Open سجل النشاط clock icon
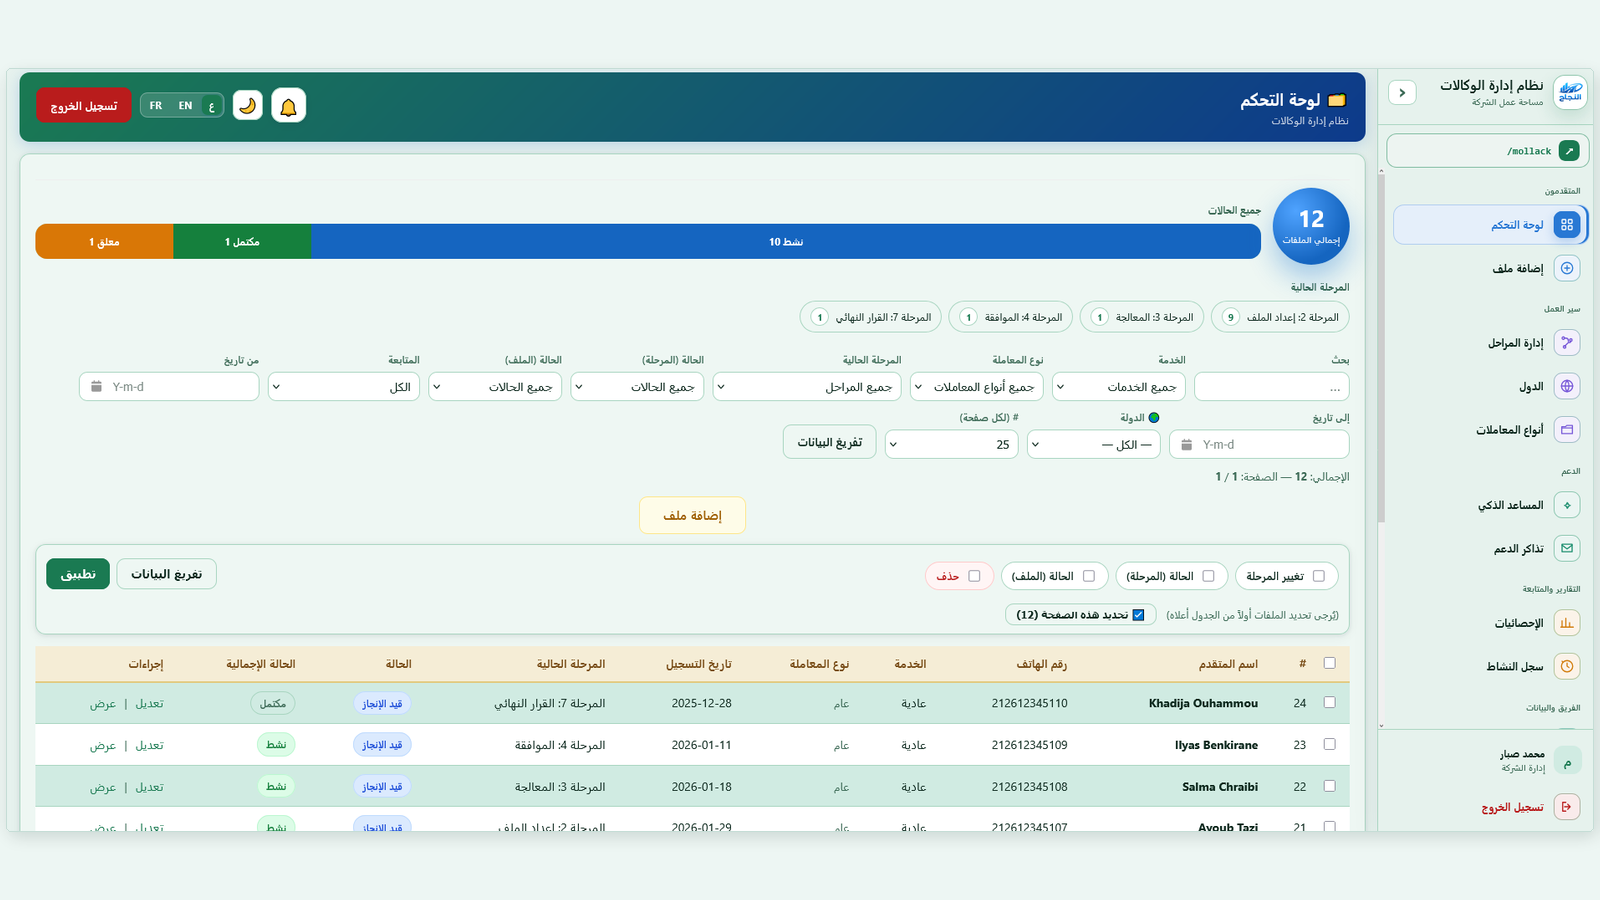 (1567, 666)
